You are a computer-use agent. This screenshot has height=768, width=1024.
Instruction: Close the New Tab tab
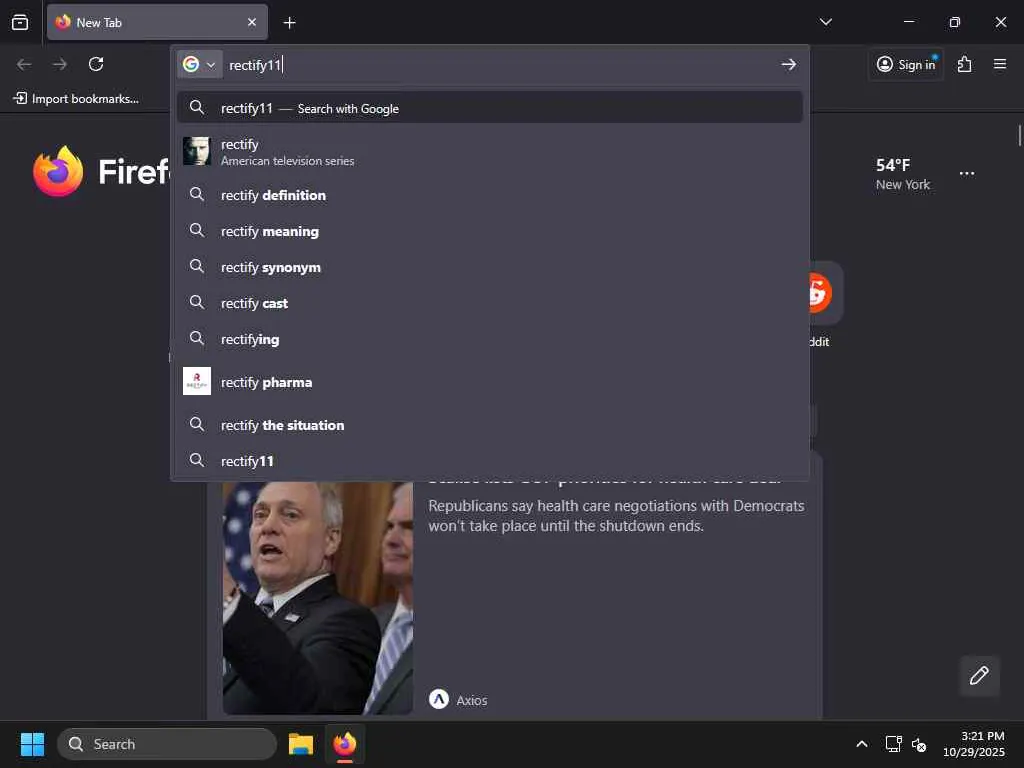[252, 22]
